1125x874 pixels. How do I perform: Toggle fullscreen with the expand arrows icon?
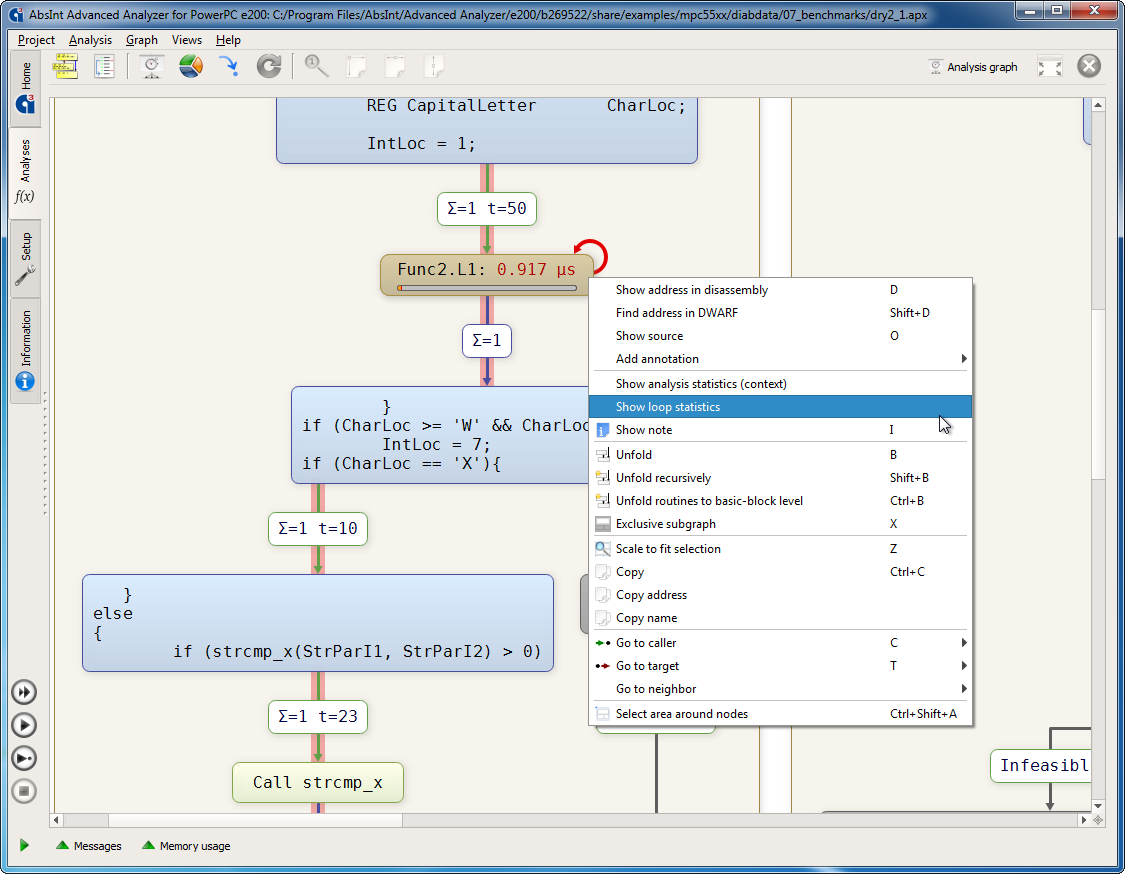tap(1050, 67)
